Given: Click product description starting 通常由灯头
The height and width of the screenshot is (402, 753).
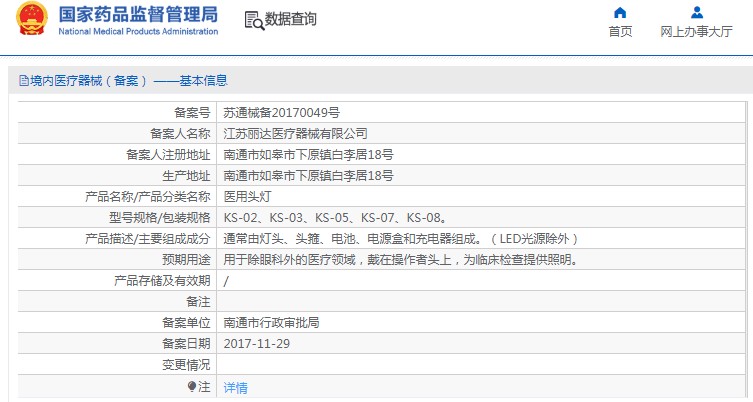Looking at the screenshot, I should (401, 239).
